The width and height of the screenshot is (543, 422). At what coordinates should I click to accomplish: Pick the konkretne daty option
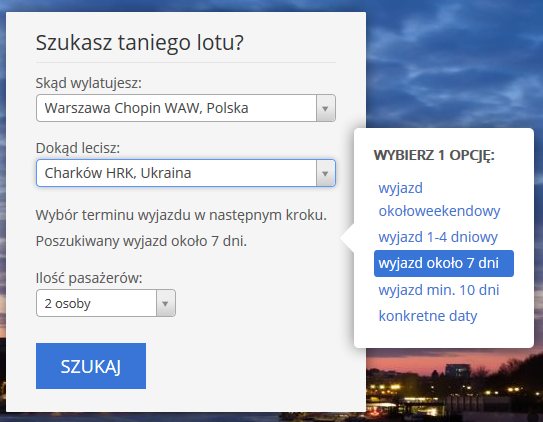(x=428, y=316)
